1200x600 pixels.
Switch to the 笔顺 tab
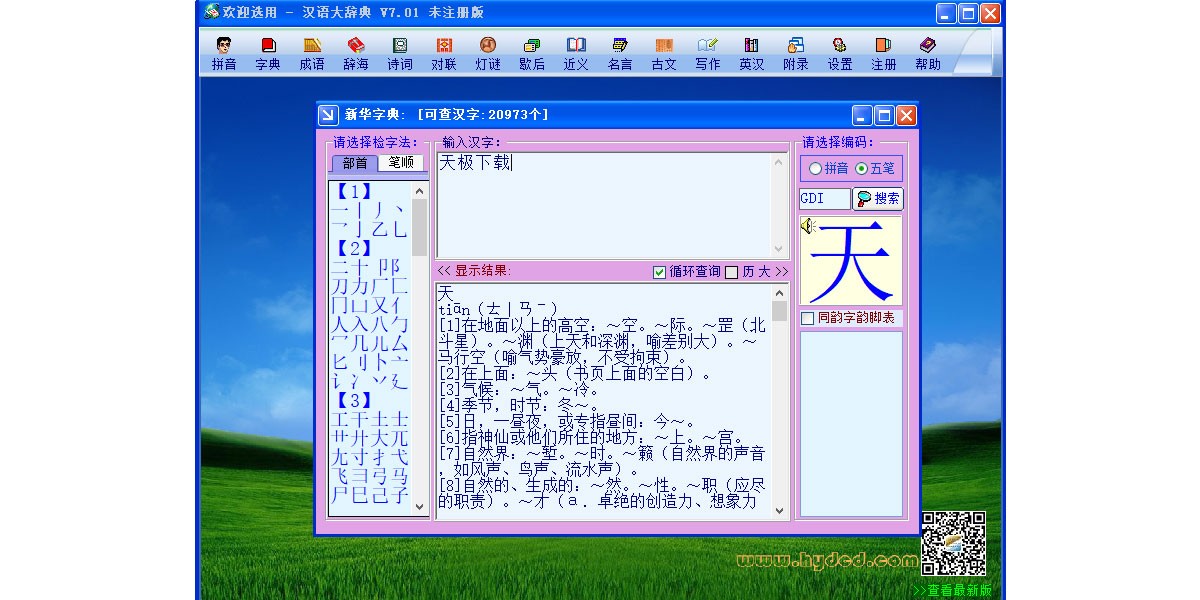[x=401, y=162]
